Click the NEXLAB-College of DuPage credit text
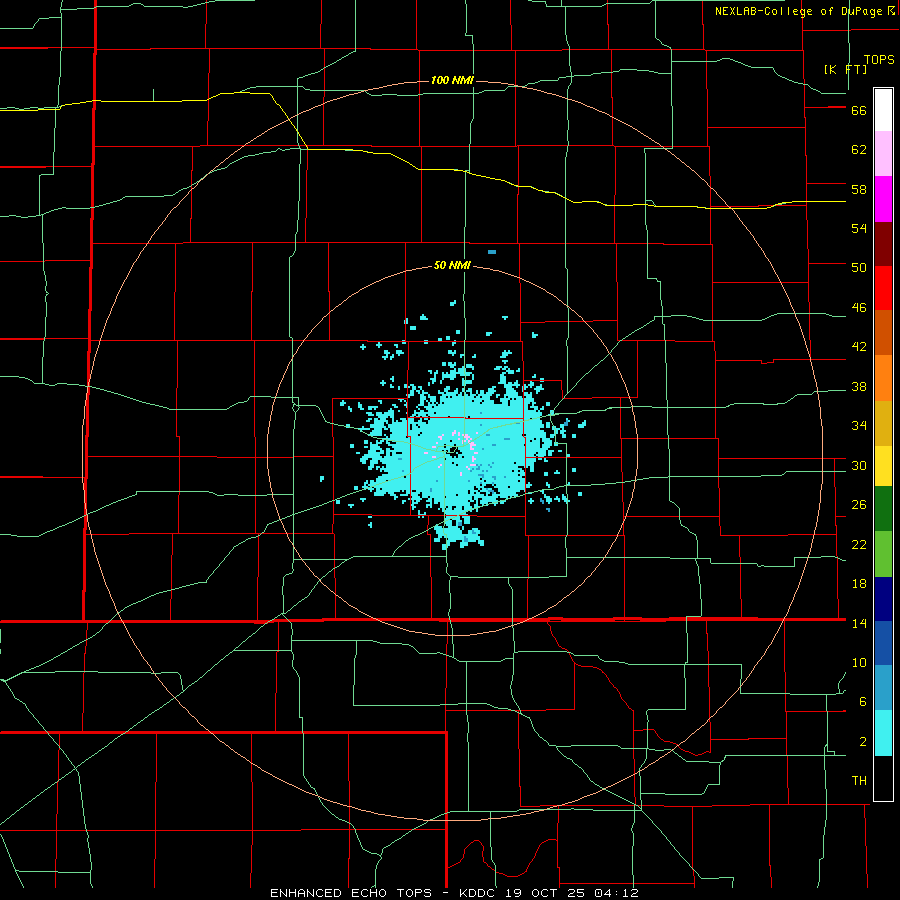This screenshot has width=900, height=900. point(799,11)
